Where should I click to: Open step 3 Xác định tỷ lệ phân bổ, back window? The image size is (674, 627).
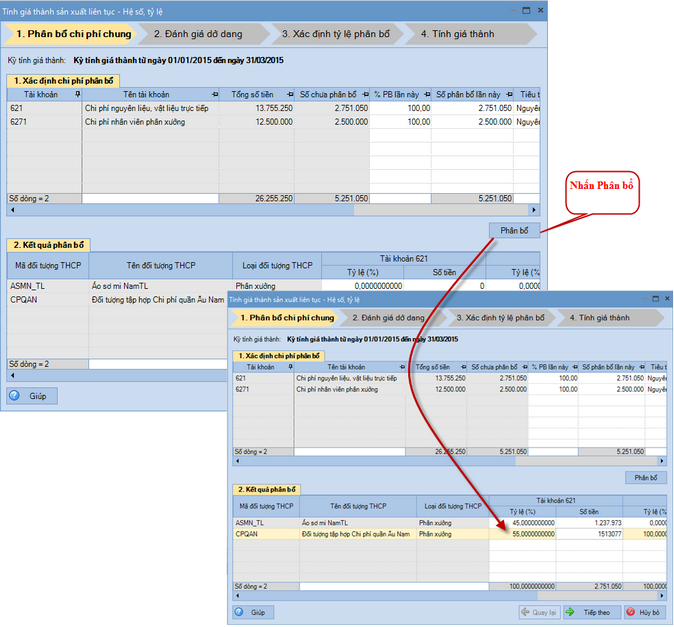pyautogui.click(x=337, y=34)
